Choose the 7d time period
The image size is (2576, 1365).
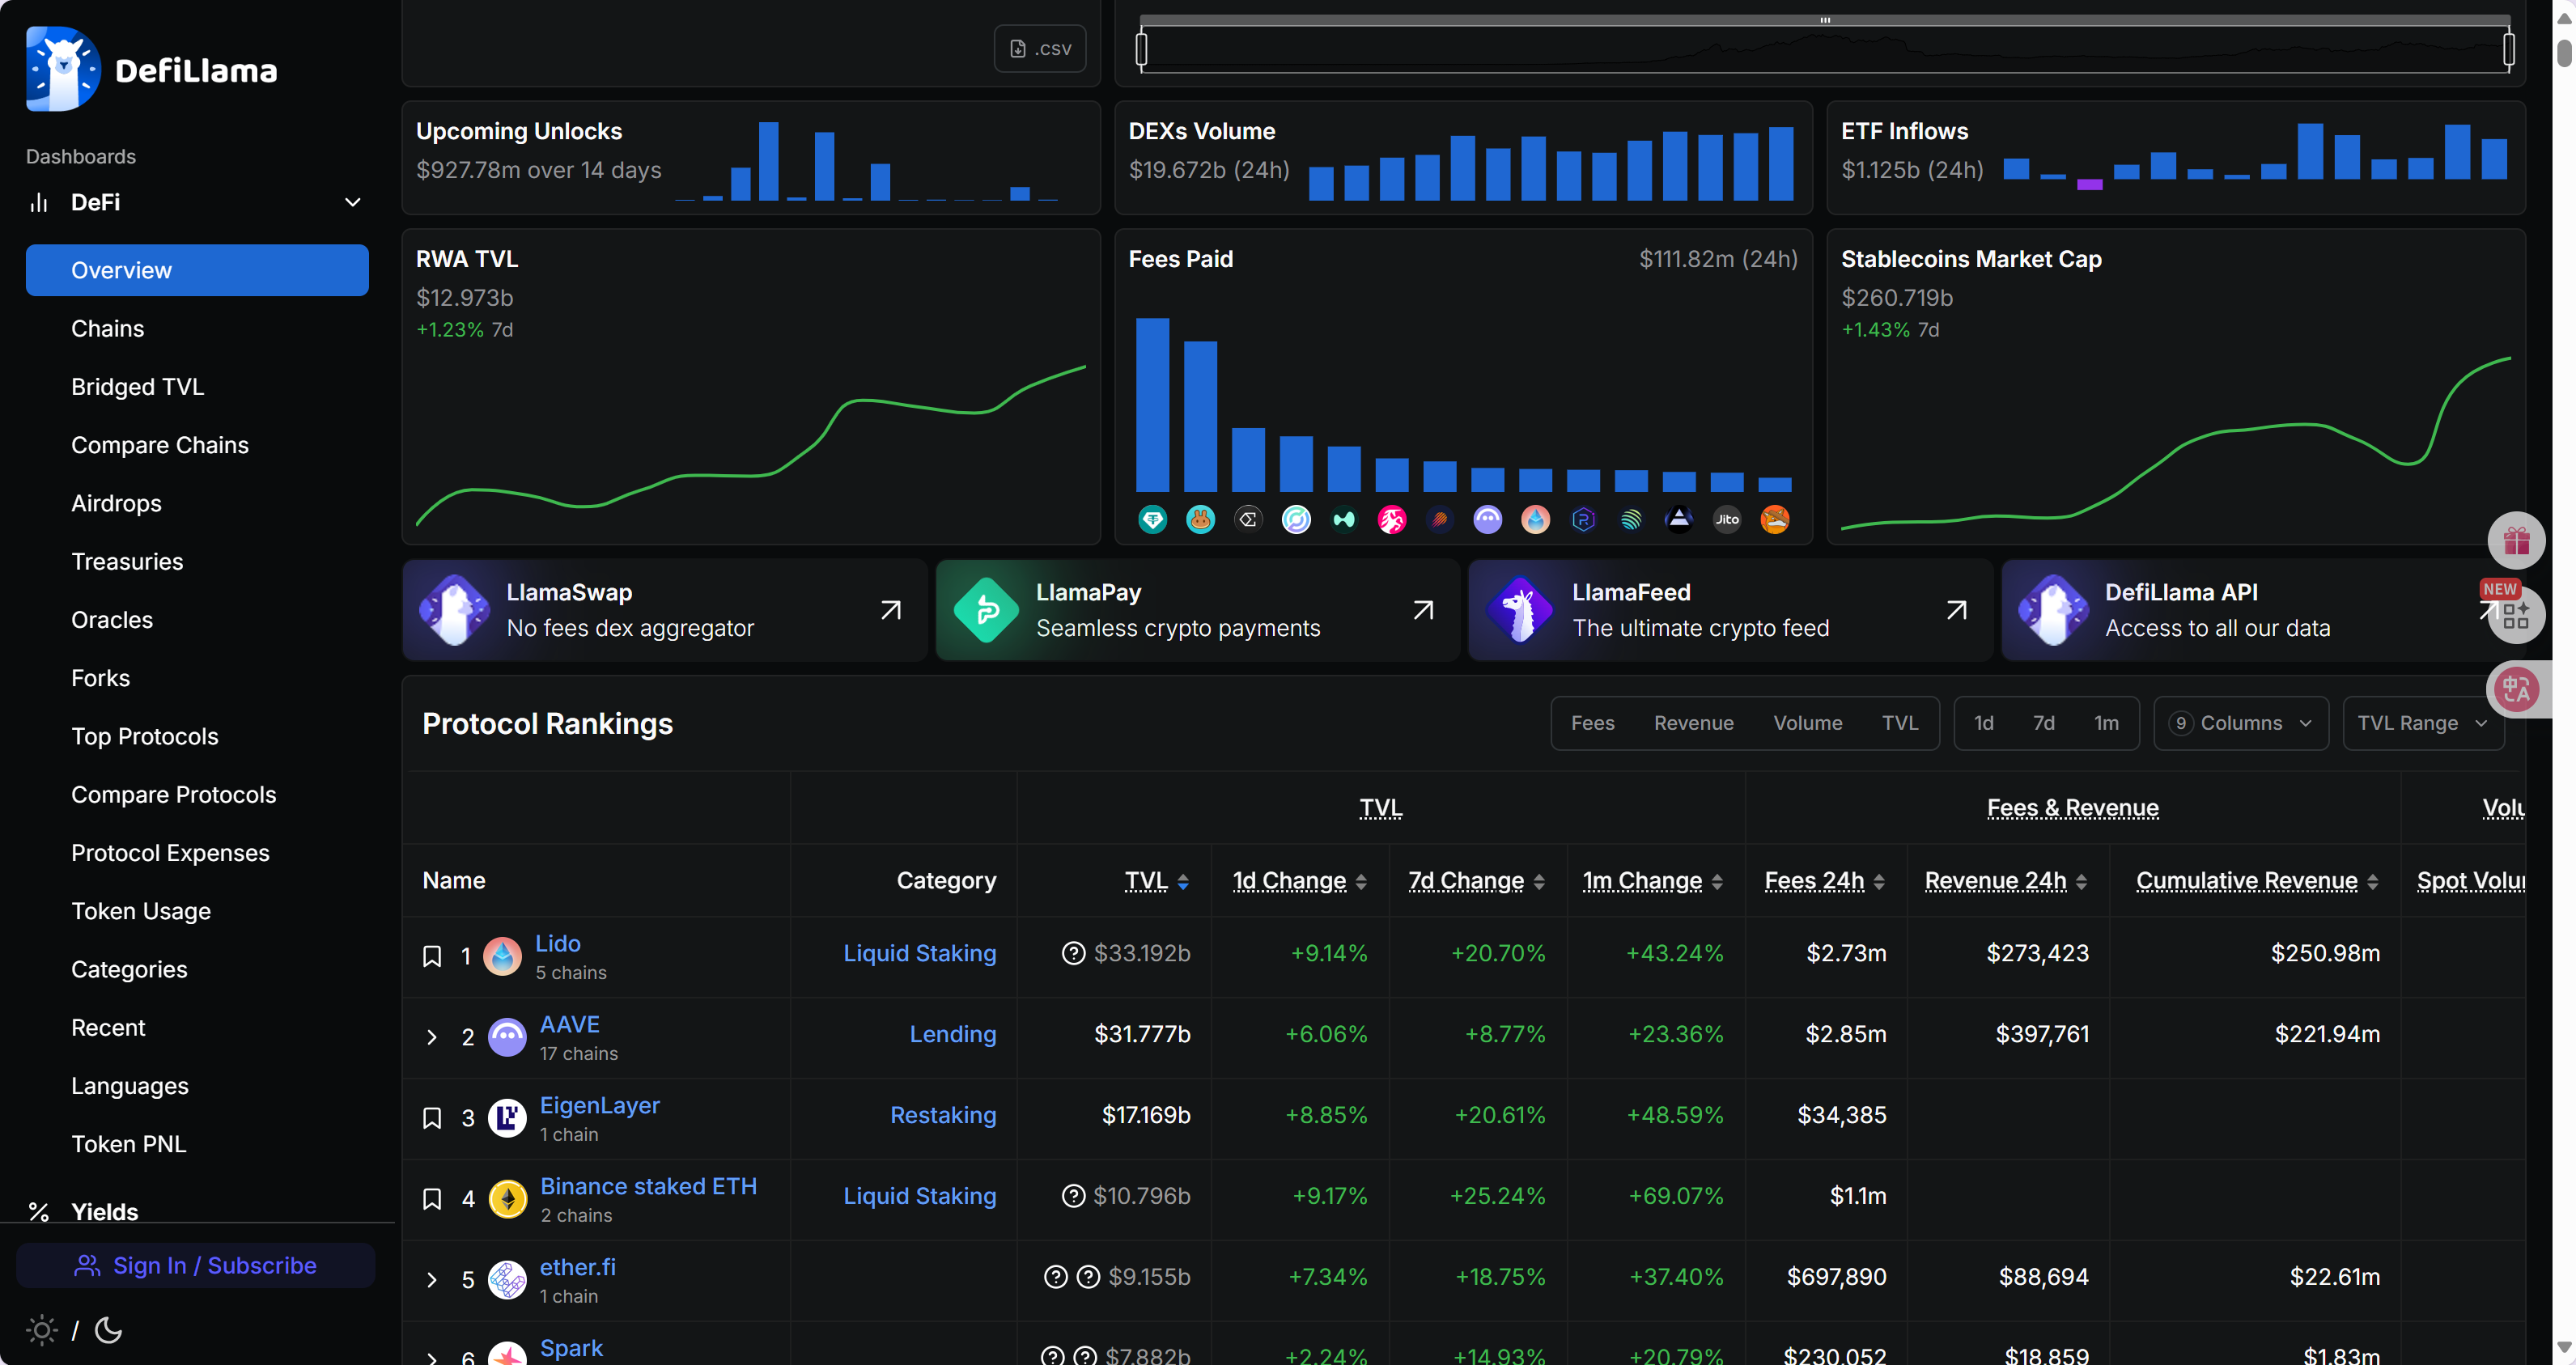click(x=2043, y=723)
